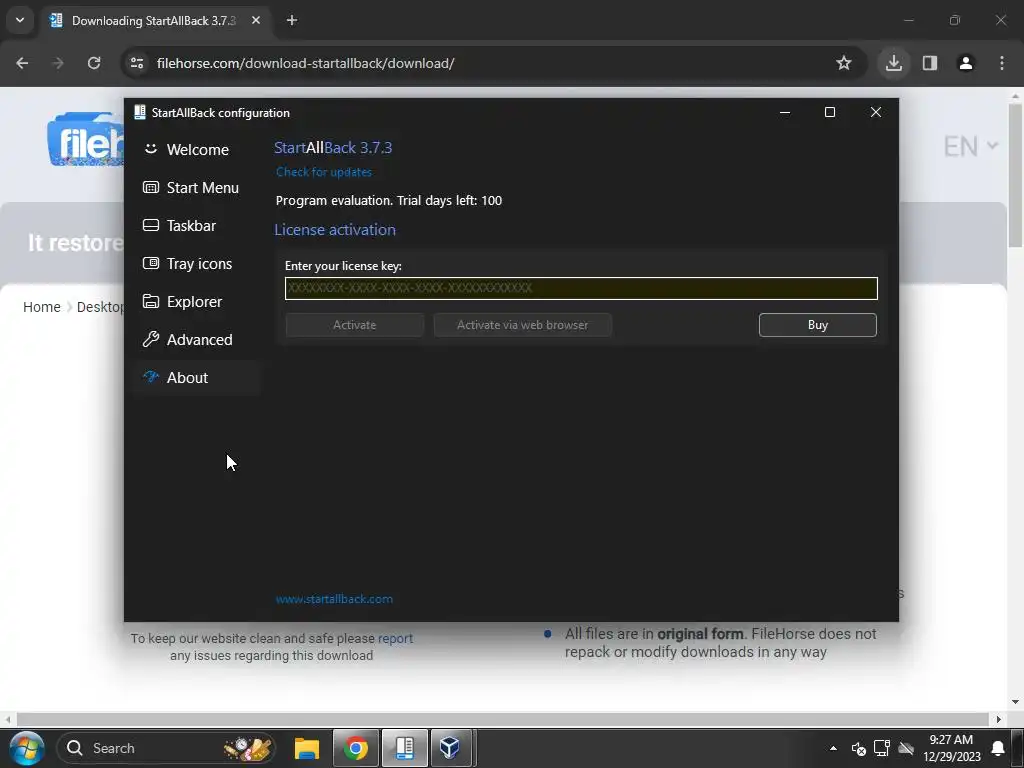Reload the FileHorse page
Screen dimensions: 1024x768
click(94, 63)
